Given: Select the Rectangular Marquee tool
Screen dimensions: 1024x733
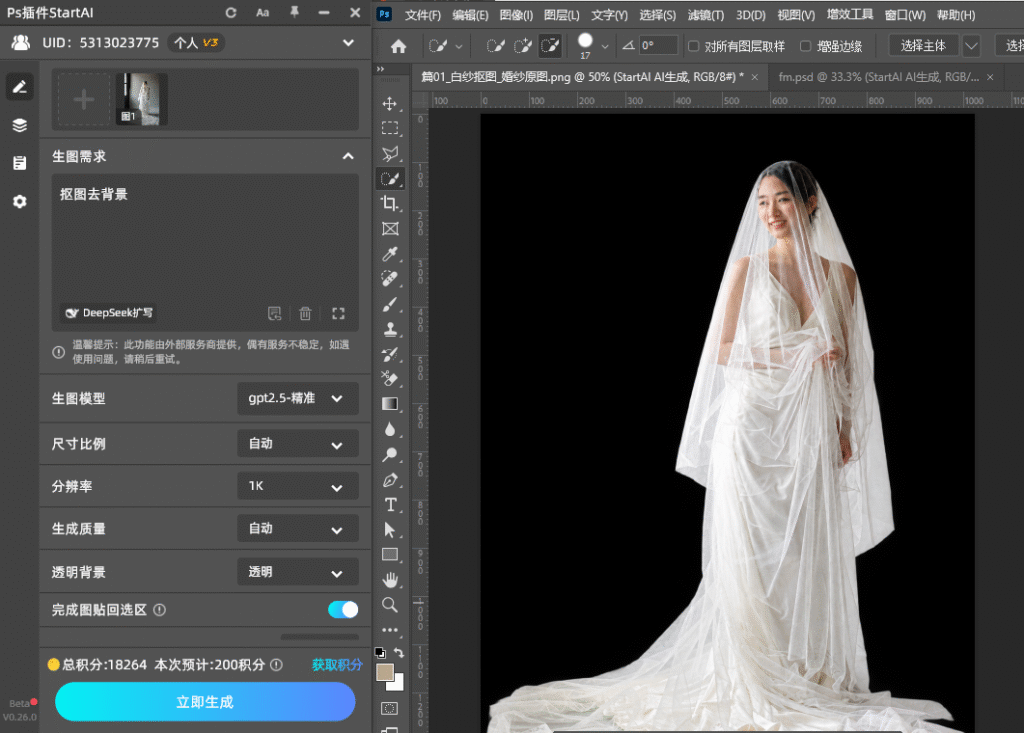Looking at the screenshot, I should [x=390, y=128].
